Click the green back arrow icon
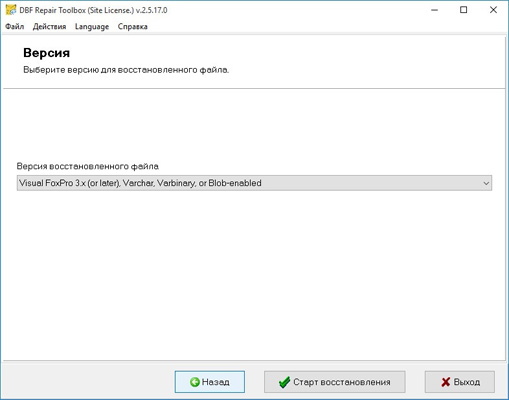 point(195,382)
